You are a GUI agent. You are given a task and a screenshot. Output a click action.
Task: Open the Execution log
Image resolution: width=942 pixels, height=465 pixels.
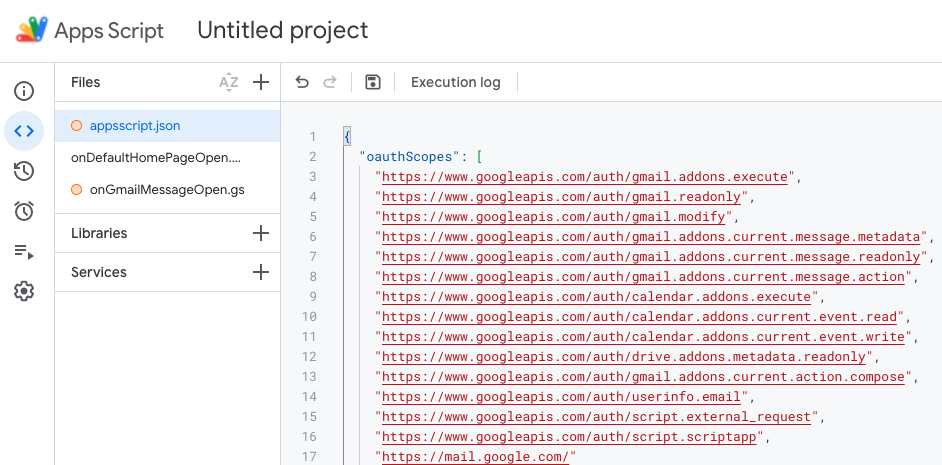[x=455, y=82]
